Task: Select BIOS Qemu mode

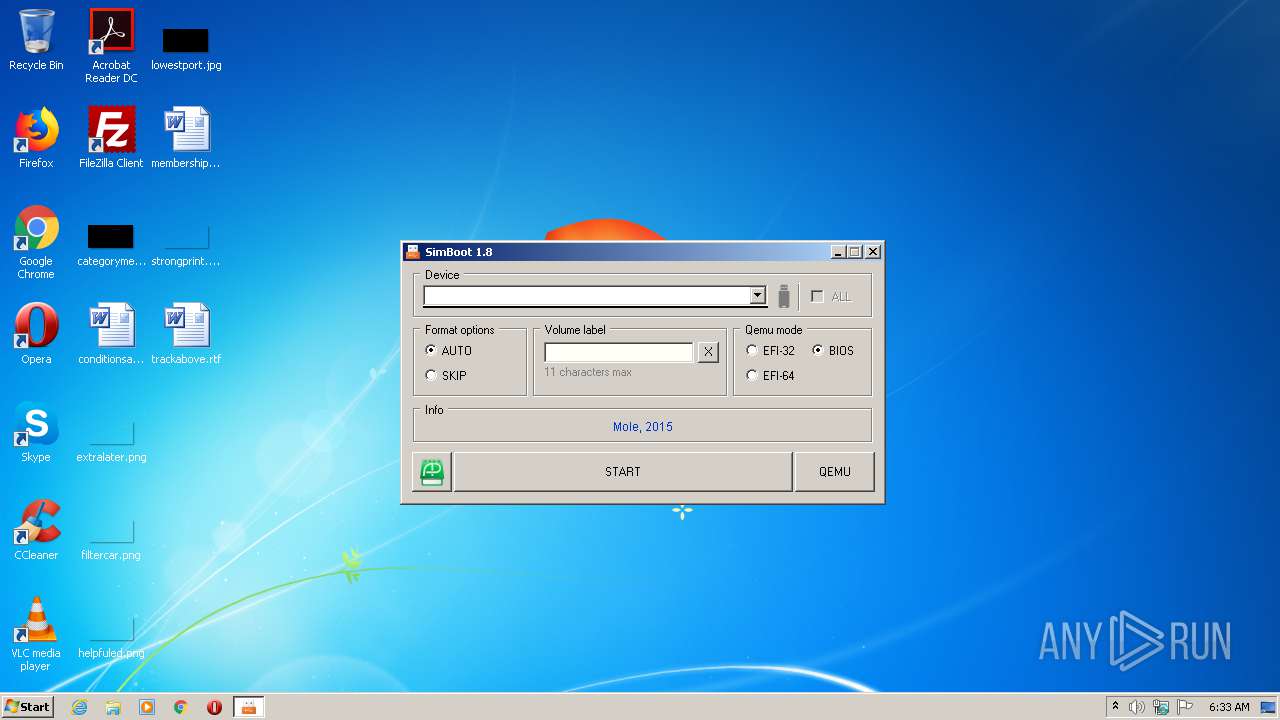Action: click(833, 351)
